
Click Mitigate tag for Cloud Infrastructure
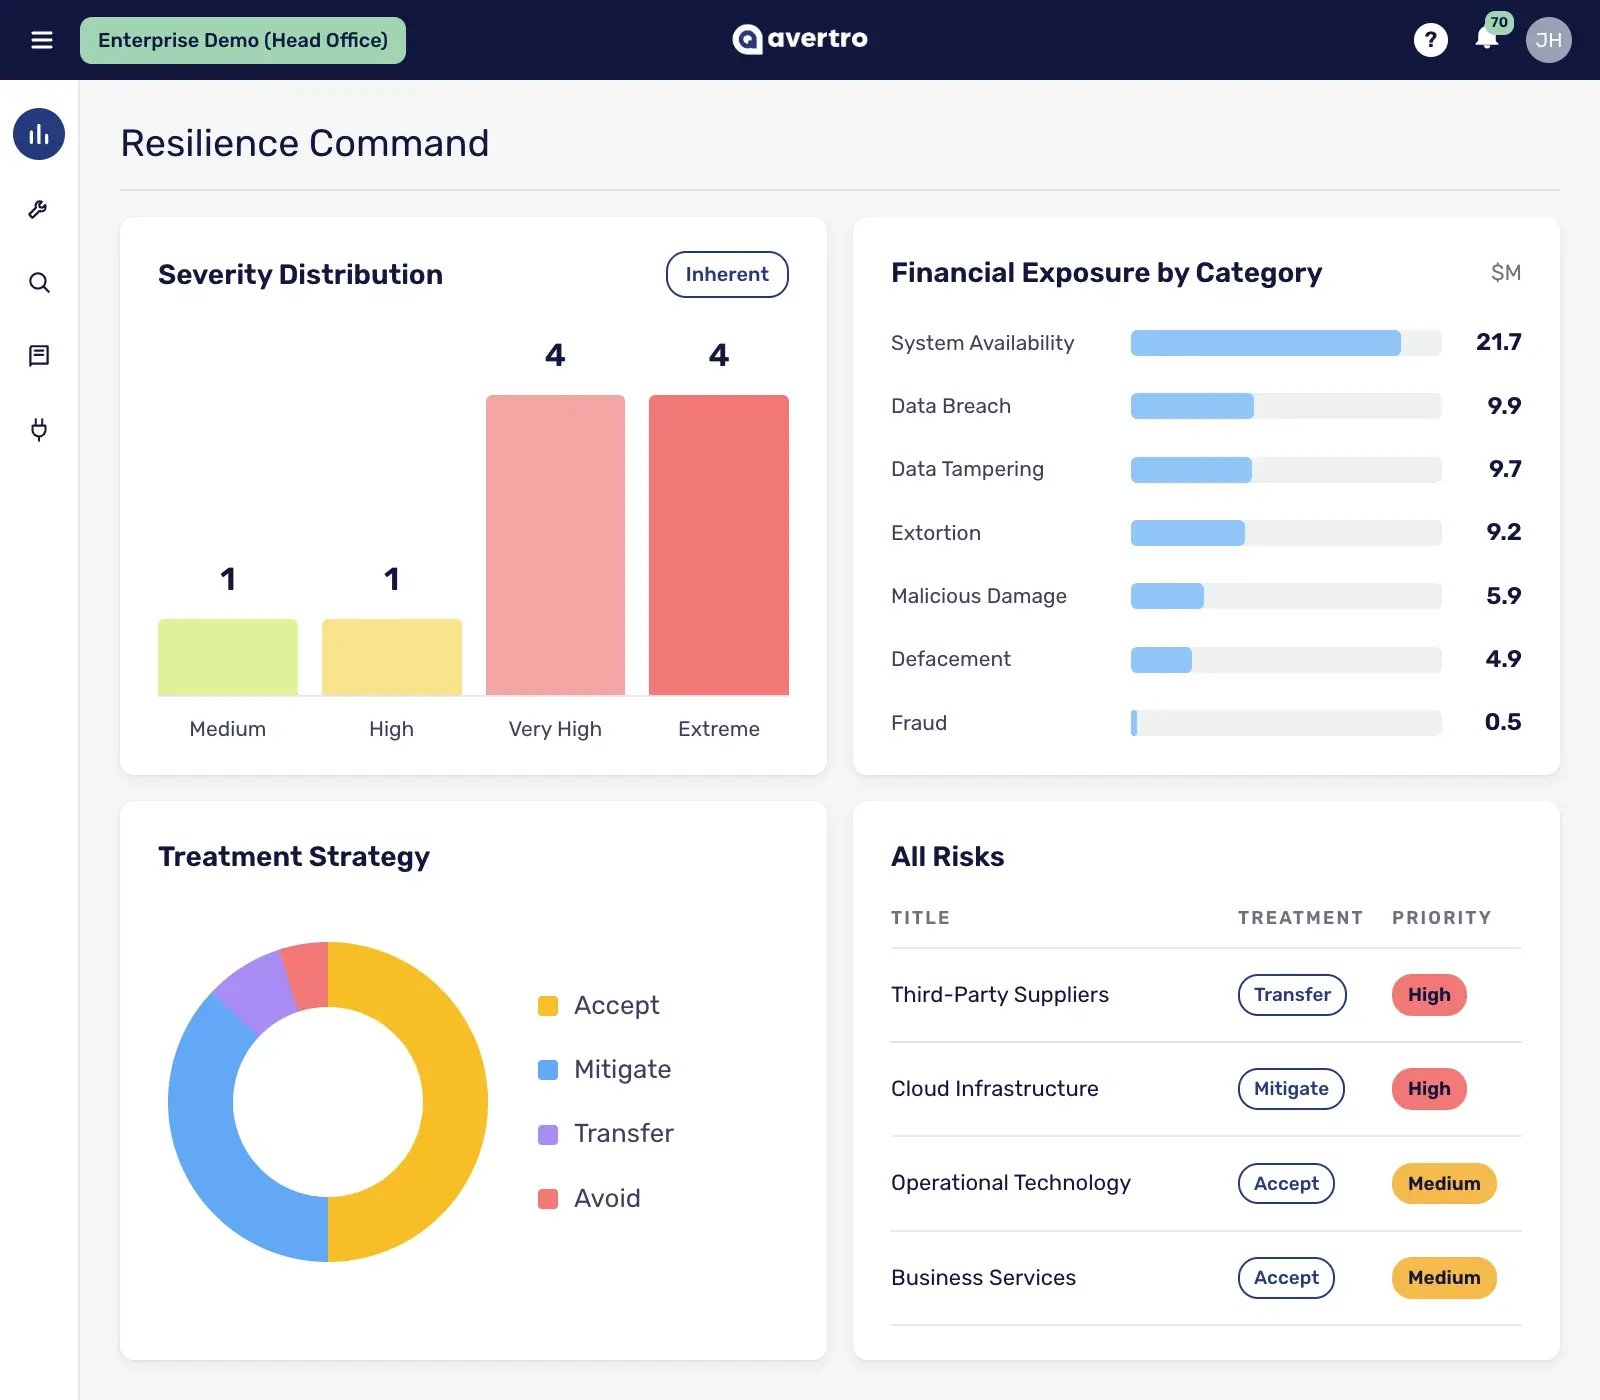click(1291, 1089)
